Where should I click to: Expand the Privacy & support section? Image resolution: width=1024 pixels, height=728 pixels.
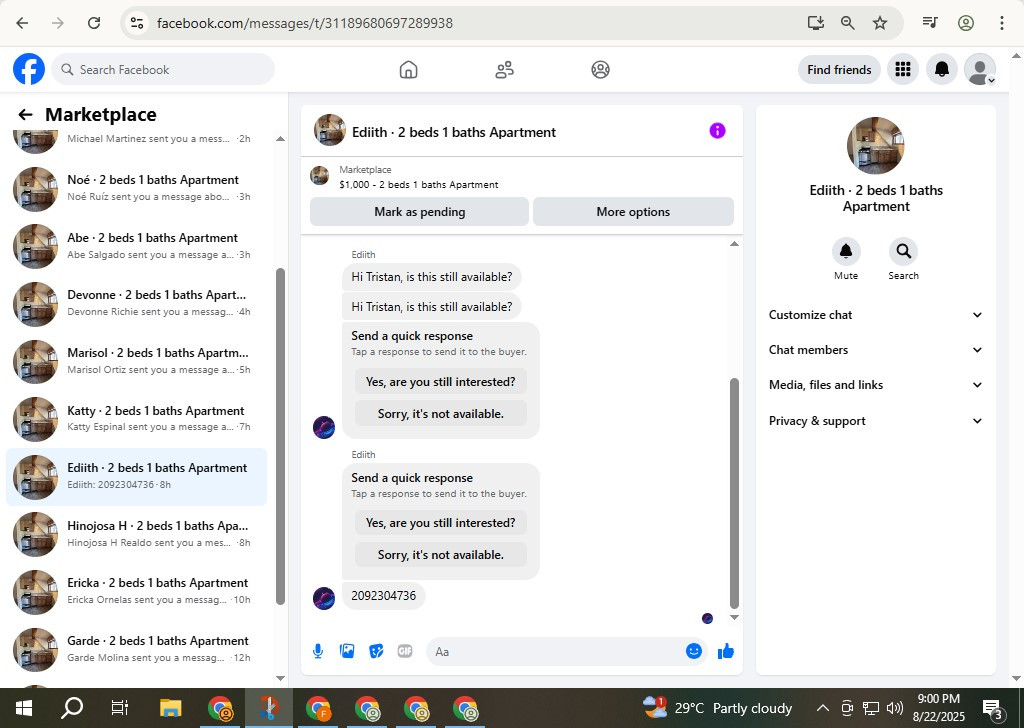[876, 421]
